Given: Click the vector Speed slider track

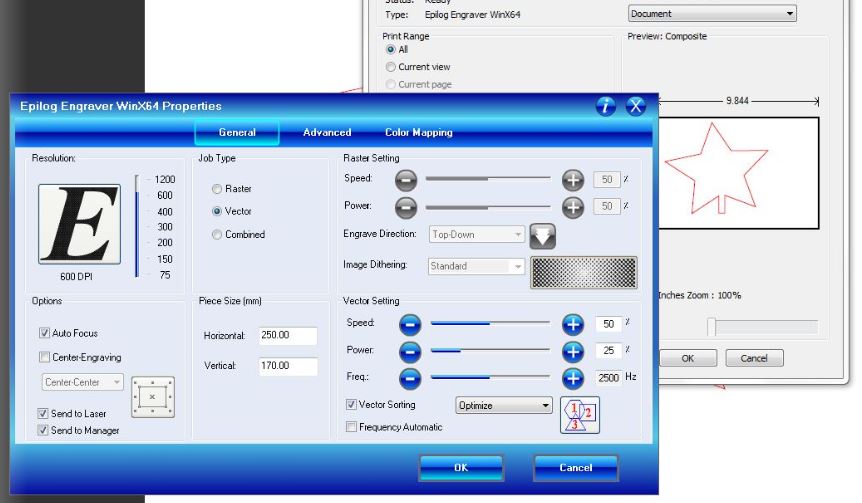Looking at the screenshot, I should tap(490, 323).
